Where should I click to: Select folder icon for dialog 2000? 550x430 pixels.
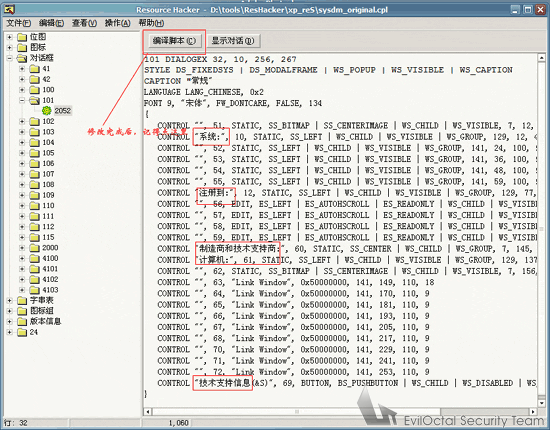[x=34, y=248]
